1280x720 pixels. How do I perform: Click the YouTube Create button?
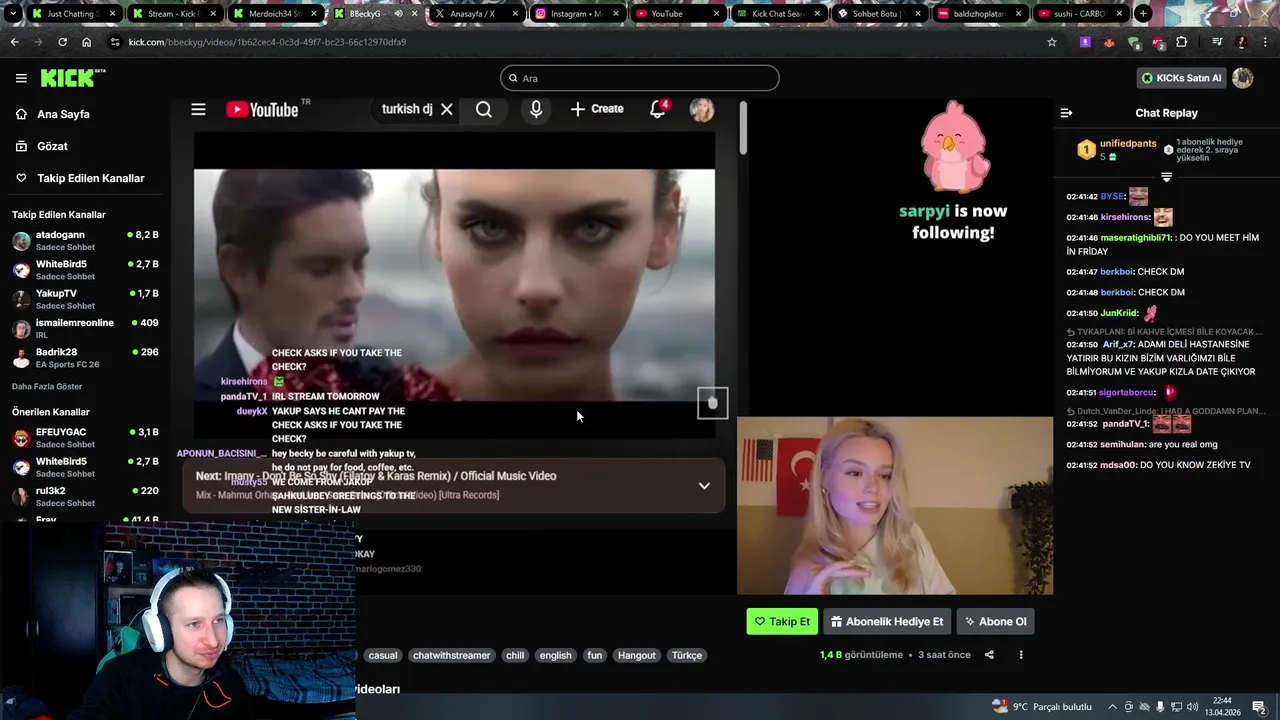pos(597,109)
